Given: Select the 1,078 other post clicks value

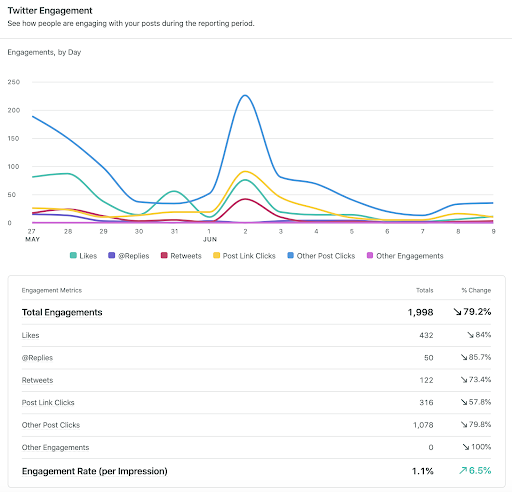Looking at the screenshot, I should tap(423, 425).
